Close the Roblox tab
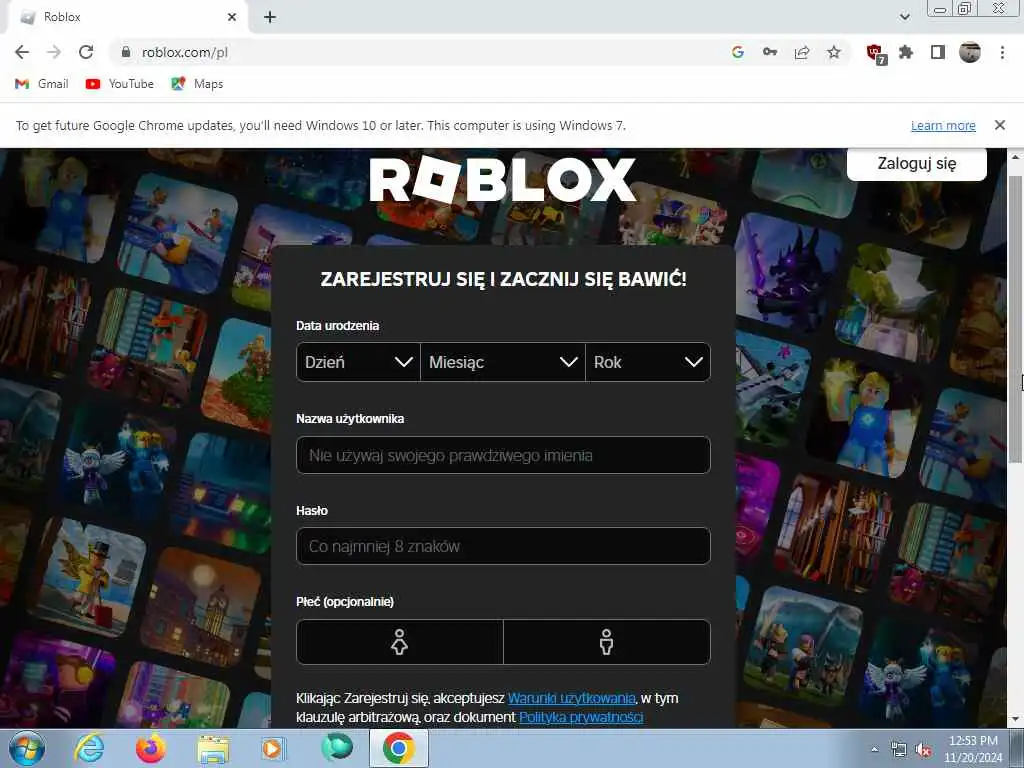The width and height of the screenshot is (1024, 768). [x=232, y=18]
